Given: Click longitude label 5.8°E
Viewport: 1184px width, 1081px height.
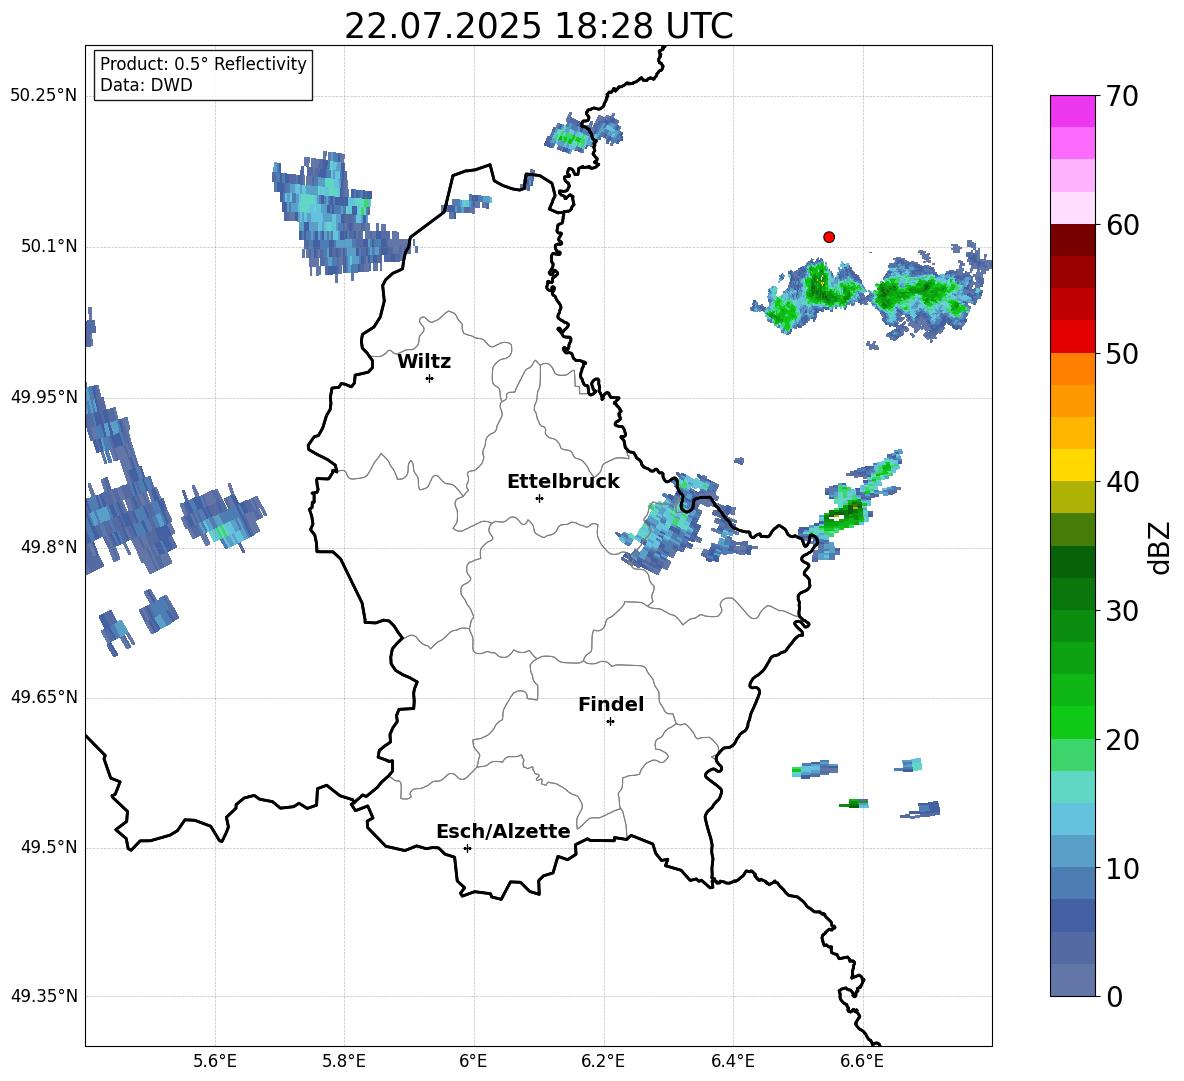Looking at the screenshot, I should 344,1061.
